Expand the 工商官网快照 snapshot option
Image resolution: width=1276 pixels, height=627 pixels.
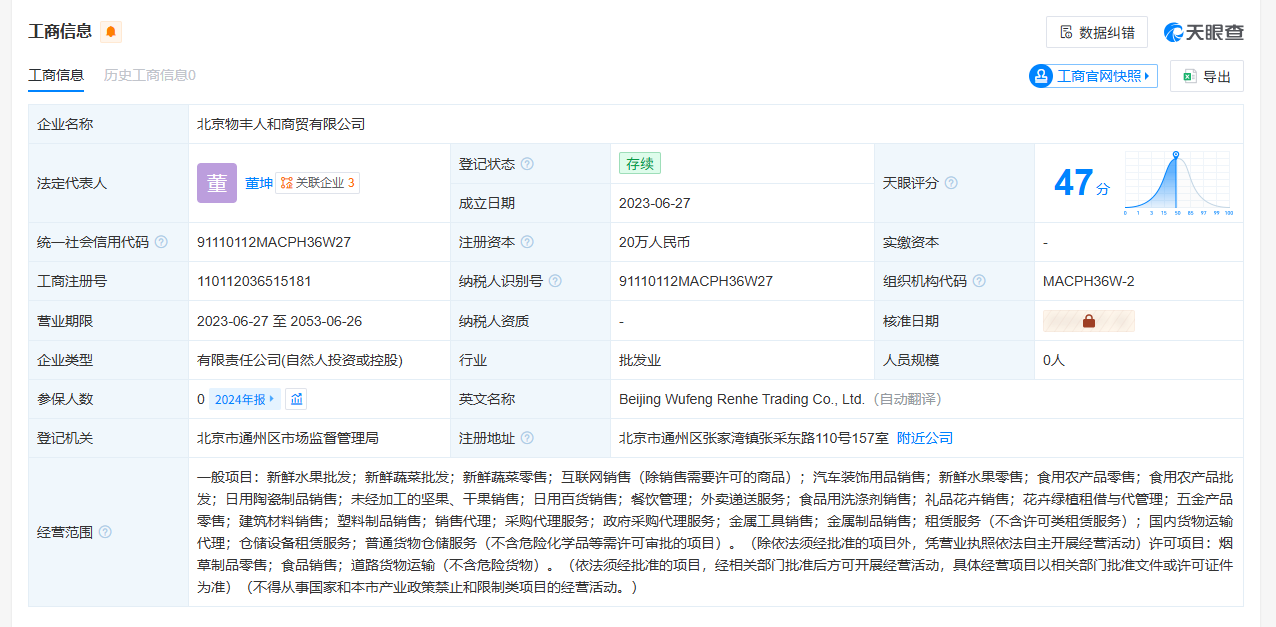click(x=1093, y=76)
